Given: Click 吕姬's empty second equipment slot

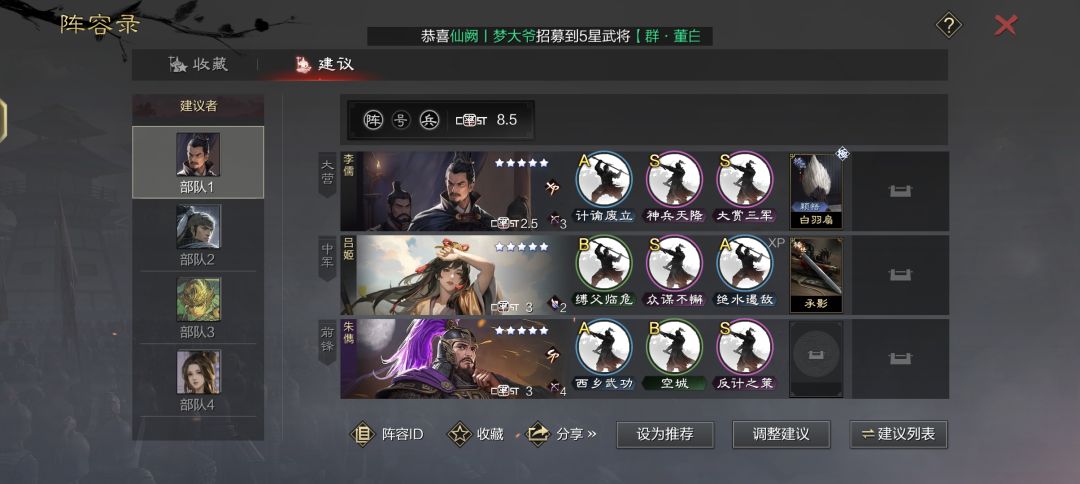Looking at the screenshot, I should pyautogui.click(x=900, y=275).
